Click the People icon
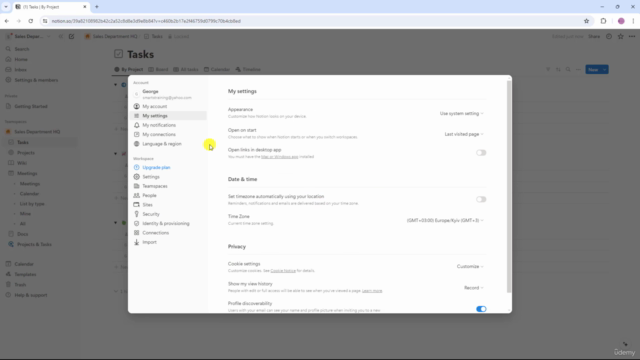Screen dimensions: 640x360 click(137, 196)
